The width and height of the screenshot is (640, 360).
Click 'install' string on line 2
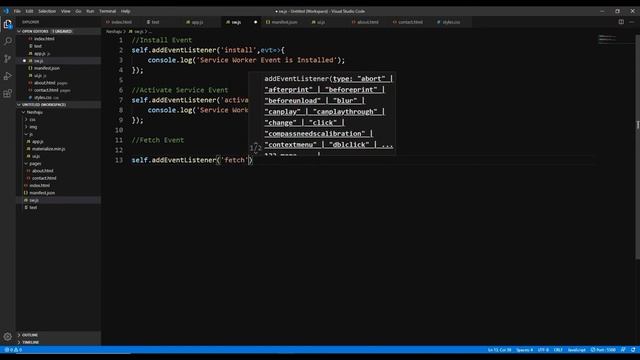point(239,50)
